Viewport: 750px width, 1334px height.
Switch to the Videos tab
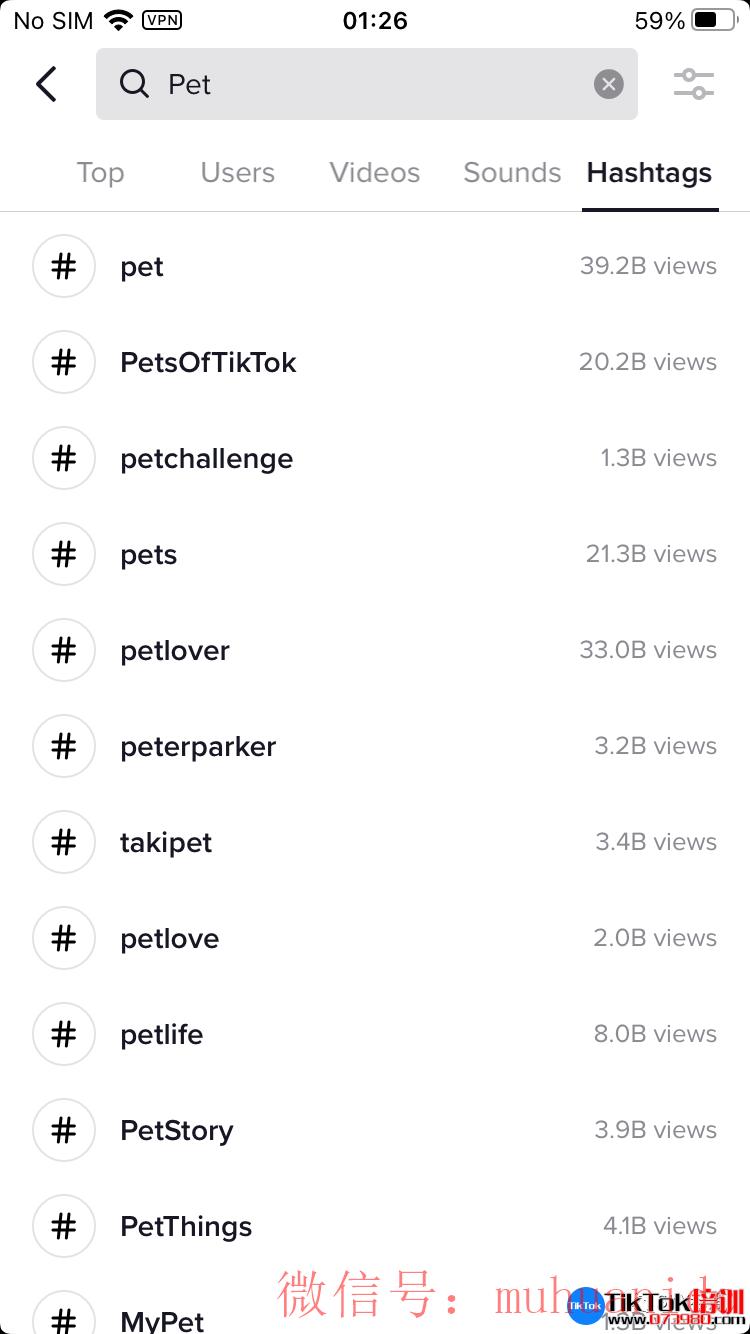point(375,173)
